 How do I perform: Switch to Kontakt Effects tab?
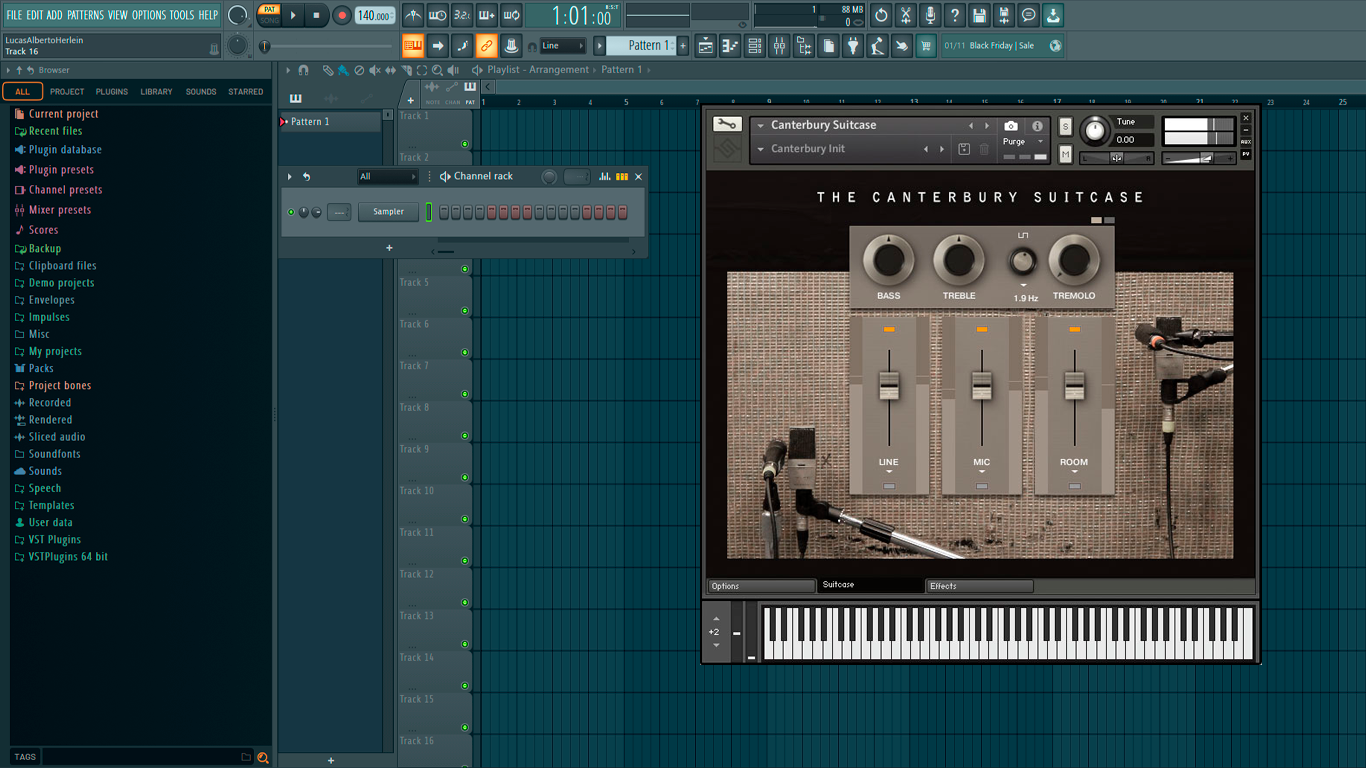tap(979, 586)
